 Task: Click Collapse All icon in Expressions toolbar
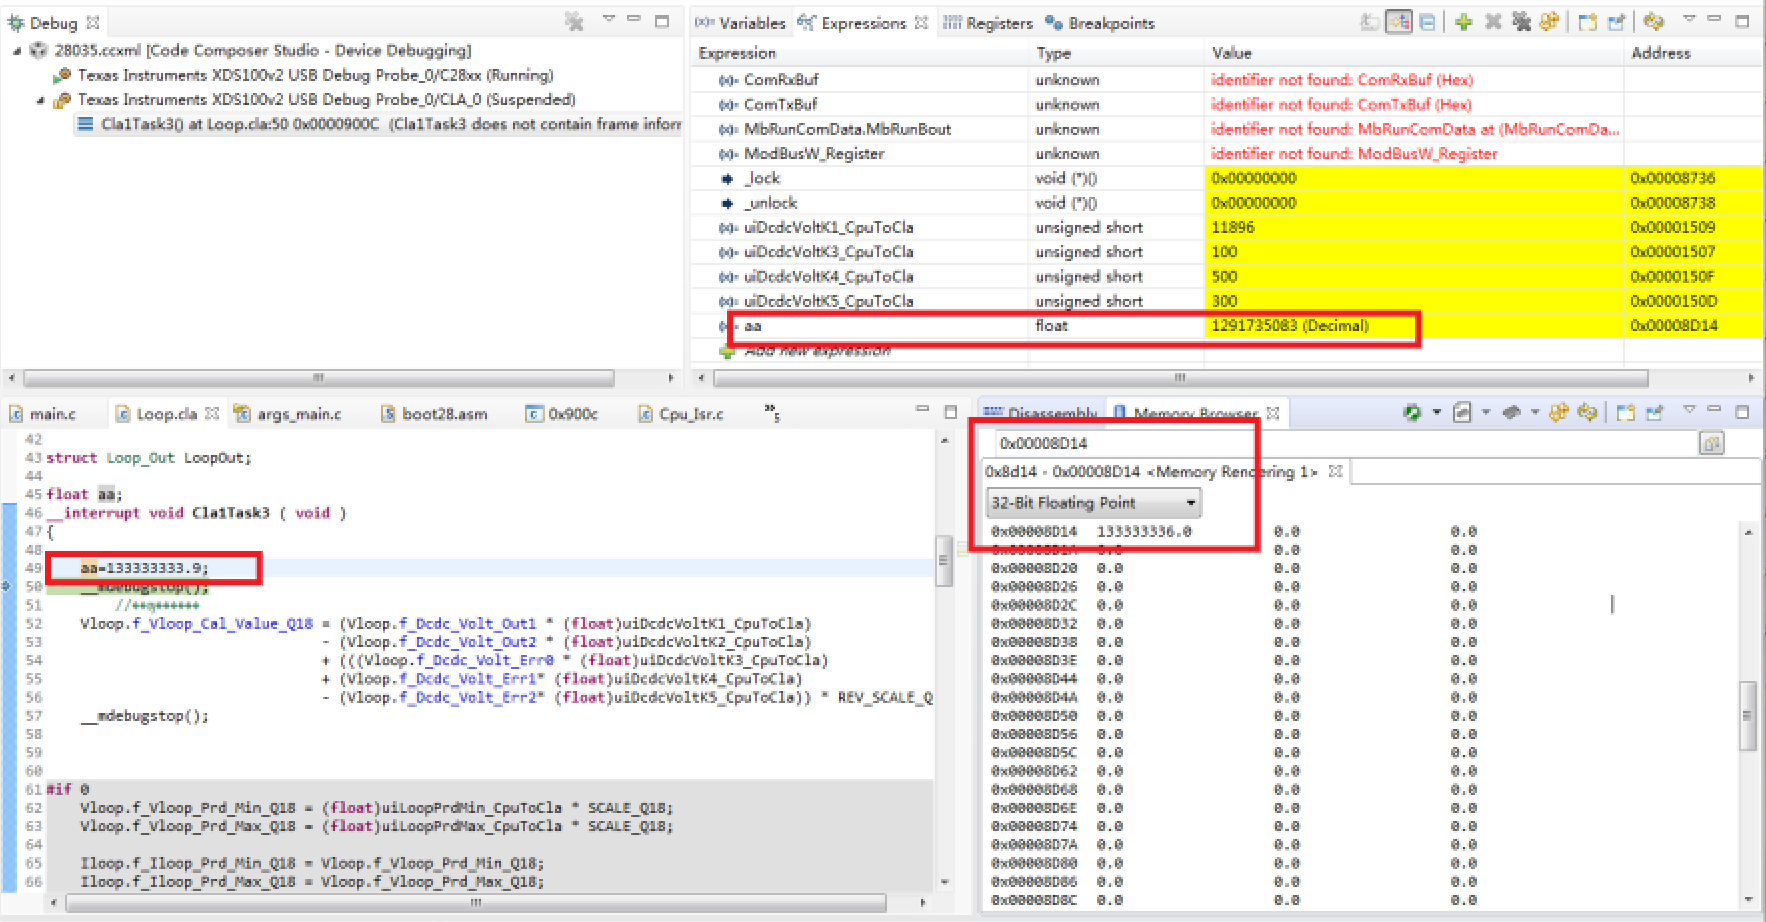pos(1427,22)
